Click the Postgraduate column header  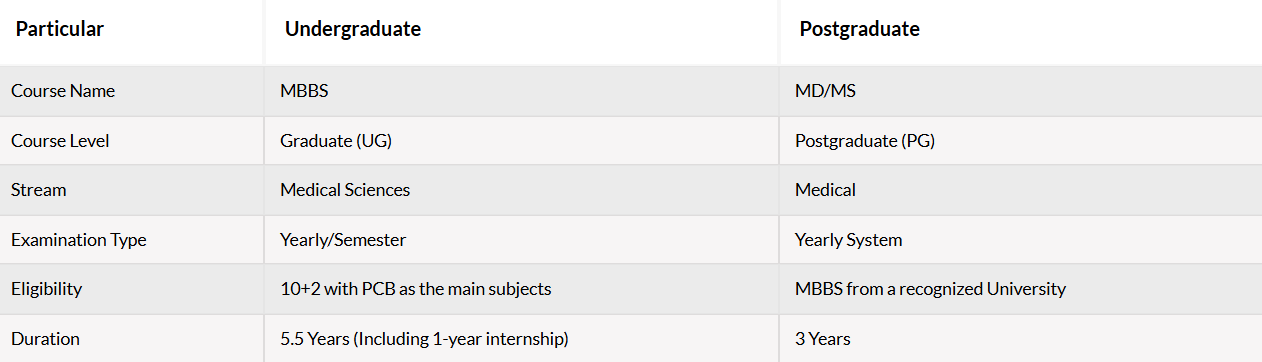tap(860, 29)
